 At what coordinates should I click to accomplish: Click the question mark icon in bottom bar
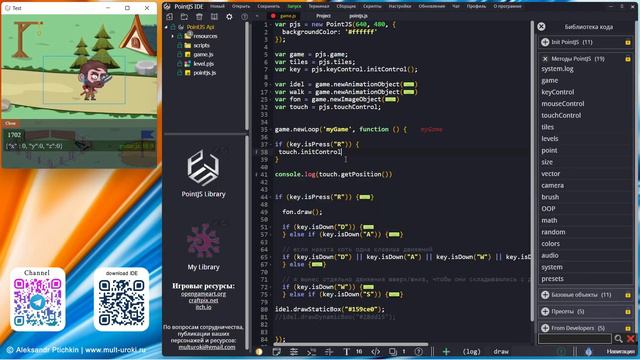click(x=418, y=351)
